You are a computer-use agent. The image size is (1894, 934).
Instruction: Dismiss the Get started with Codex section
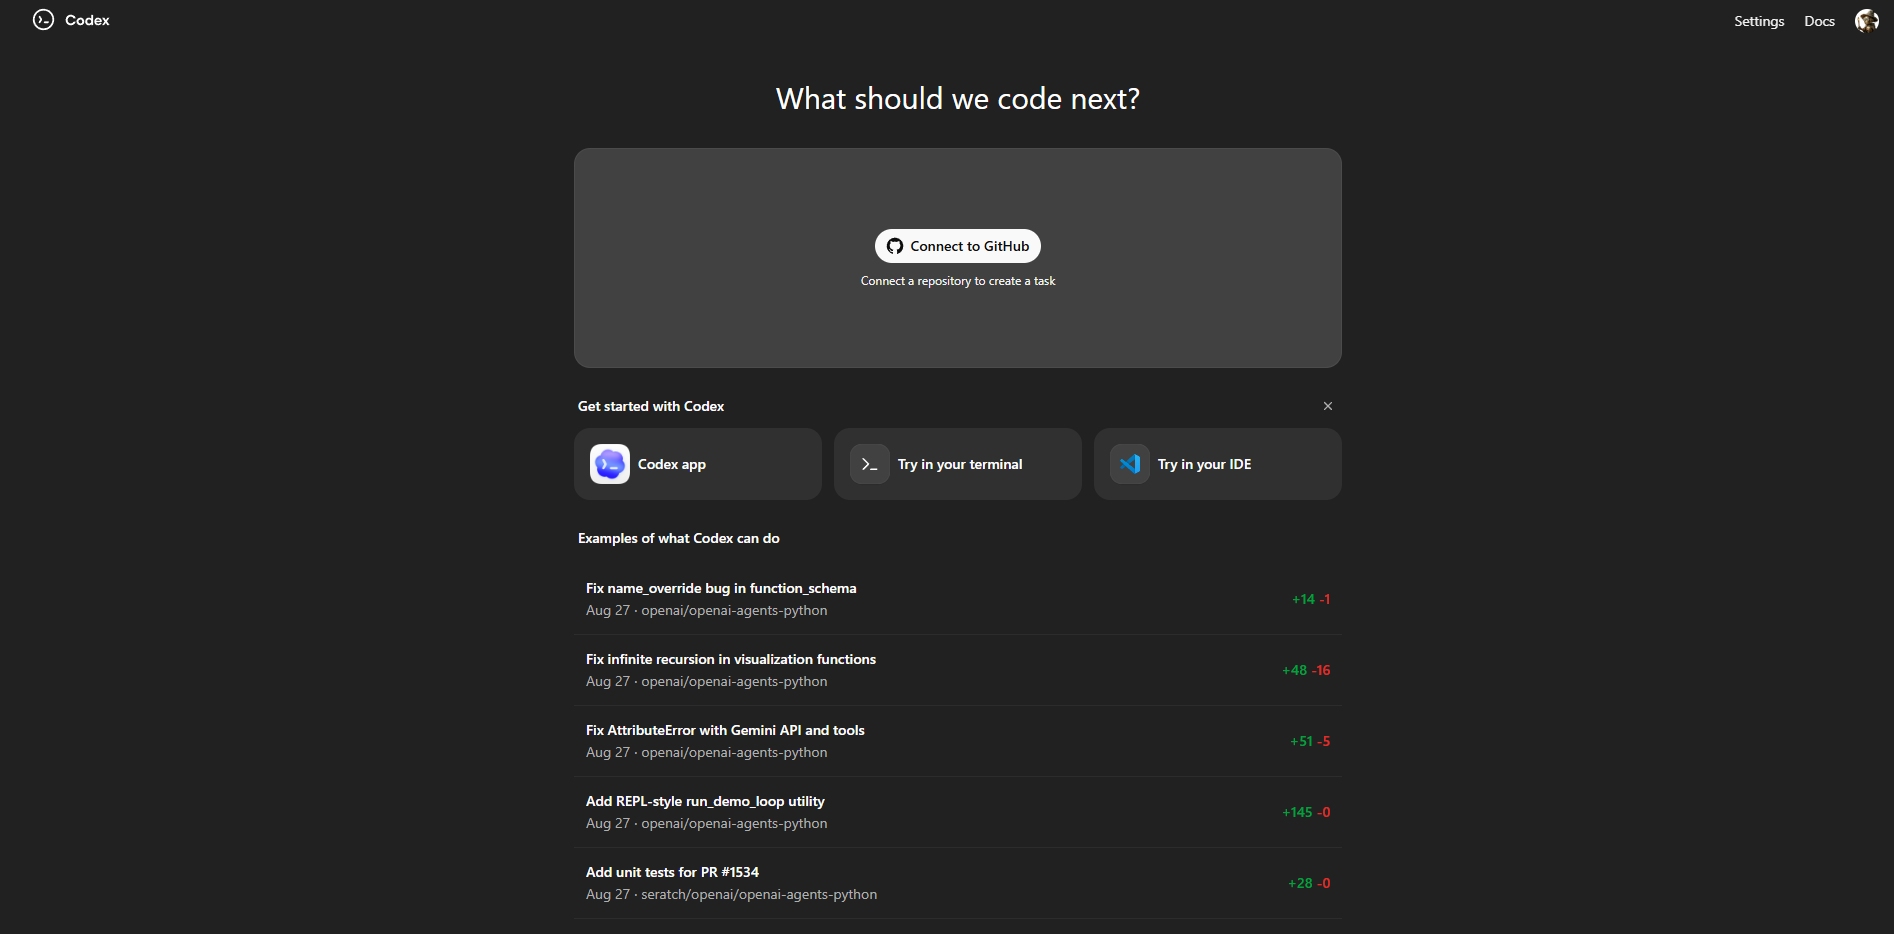1328,406
